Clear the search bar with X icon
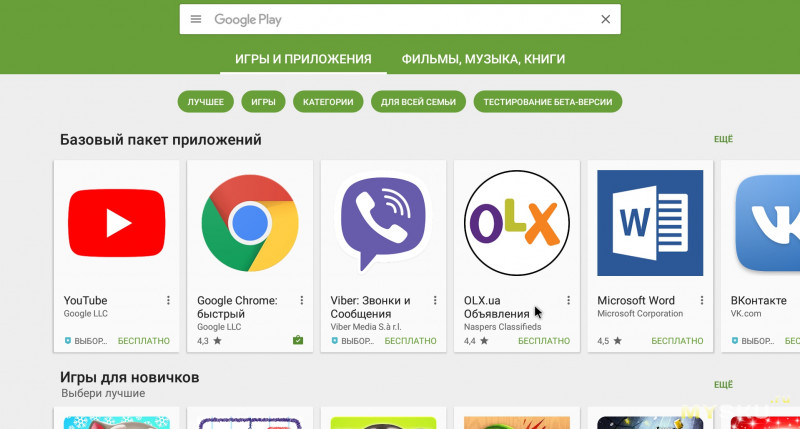 coord(605,19)
